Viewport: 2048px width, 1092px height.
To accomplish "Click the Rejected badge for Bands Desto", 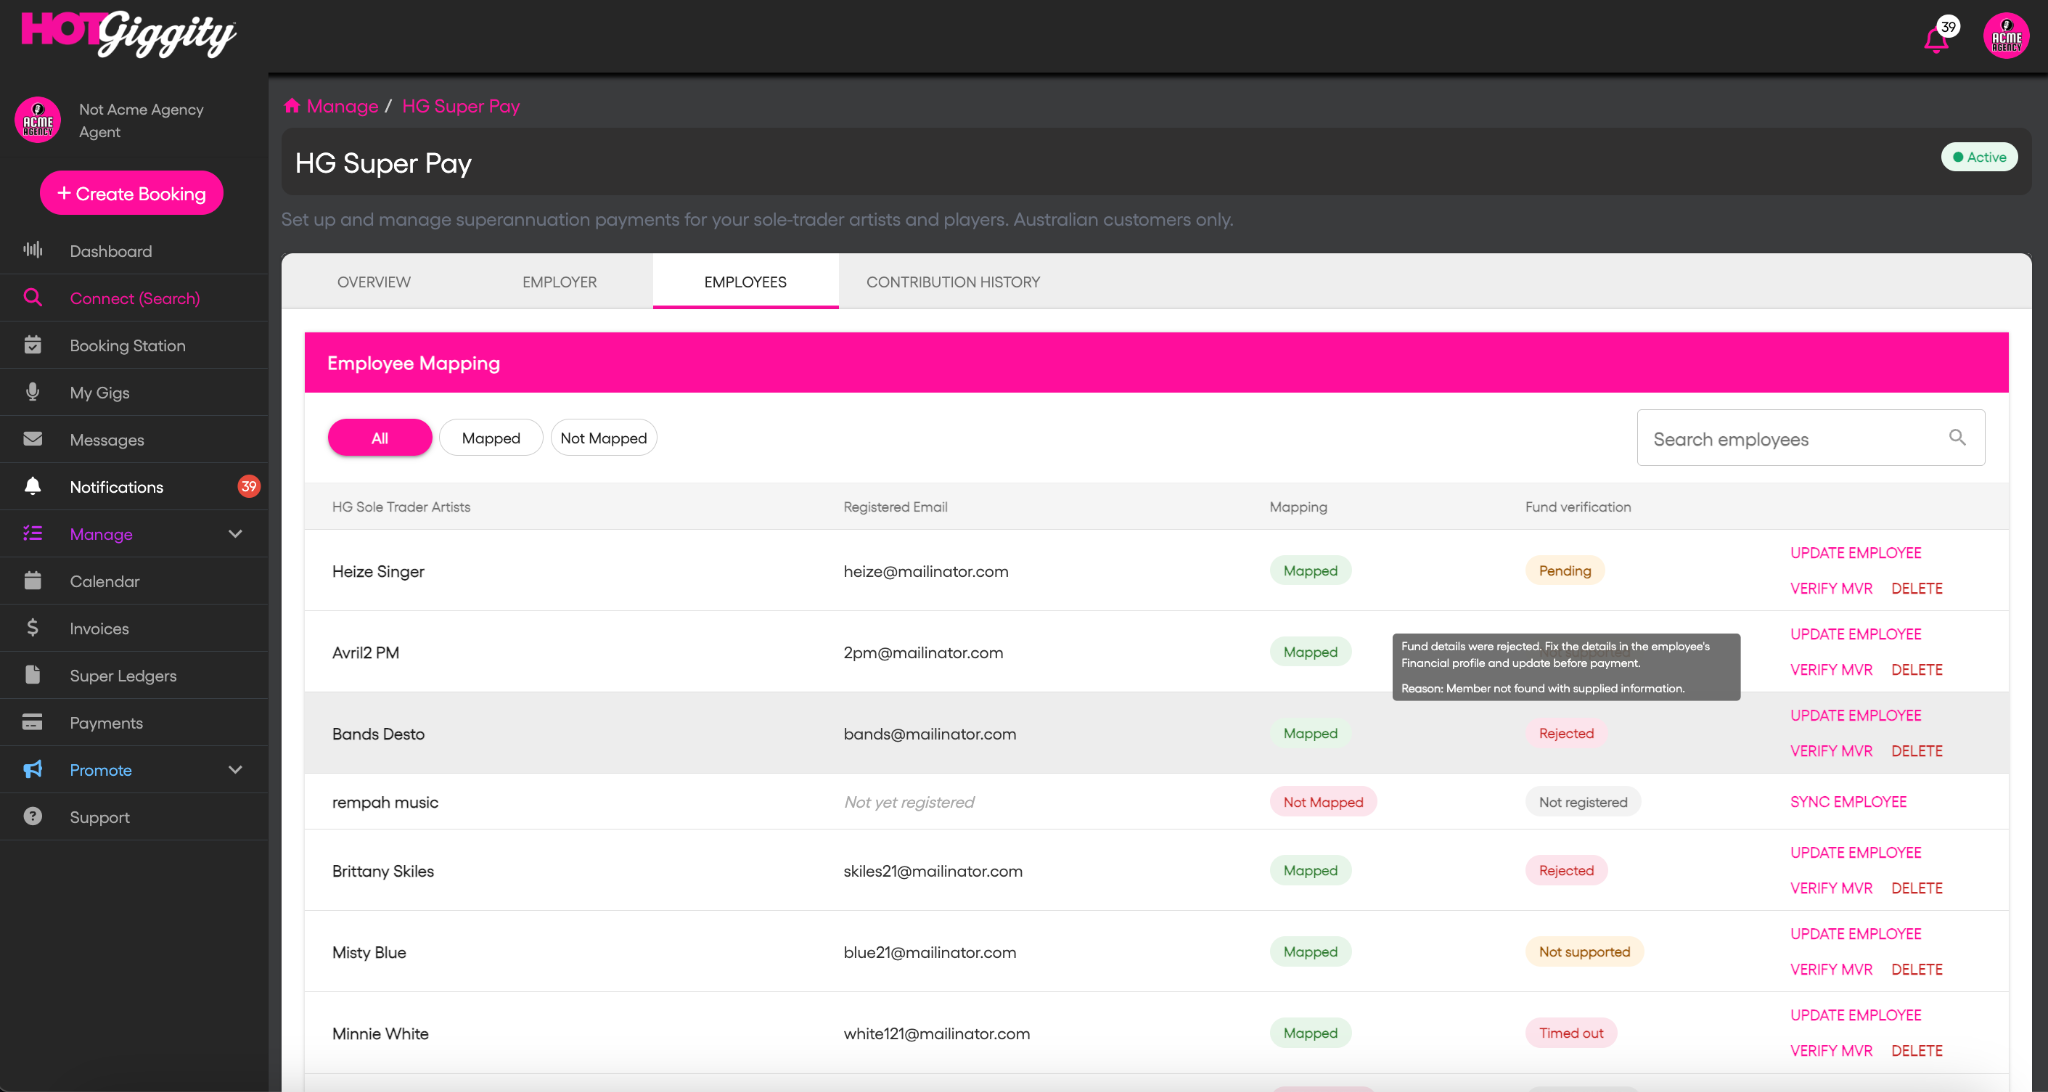I will [x=1566, y=733].
